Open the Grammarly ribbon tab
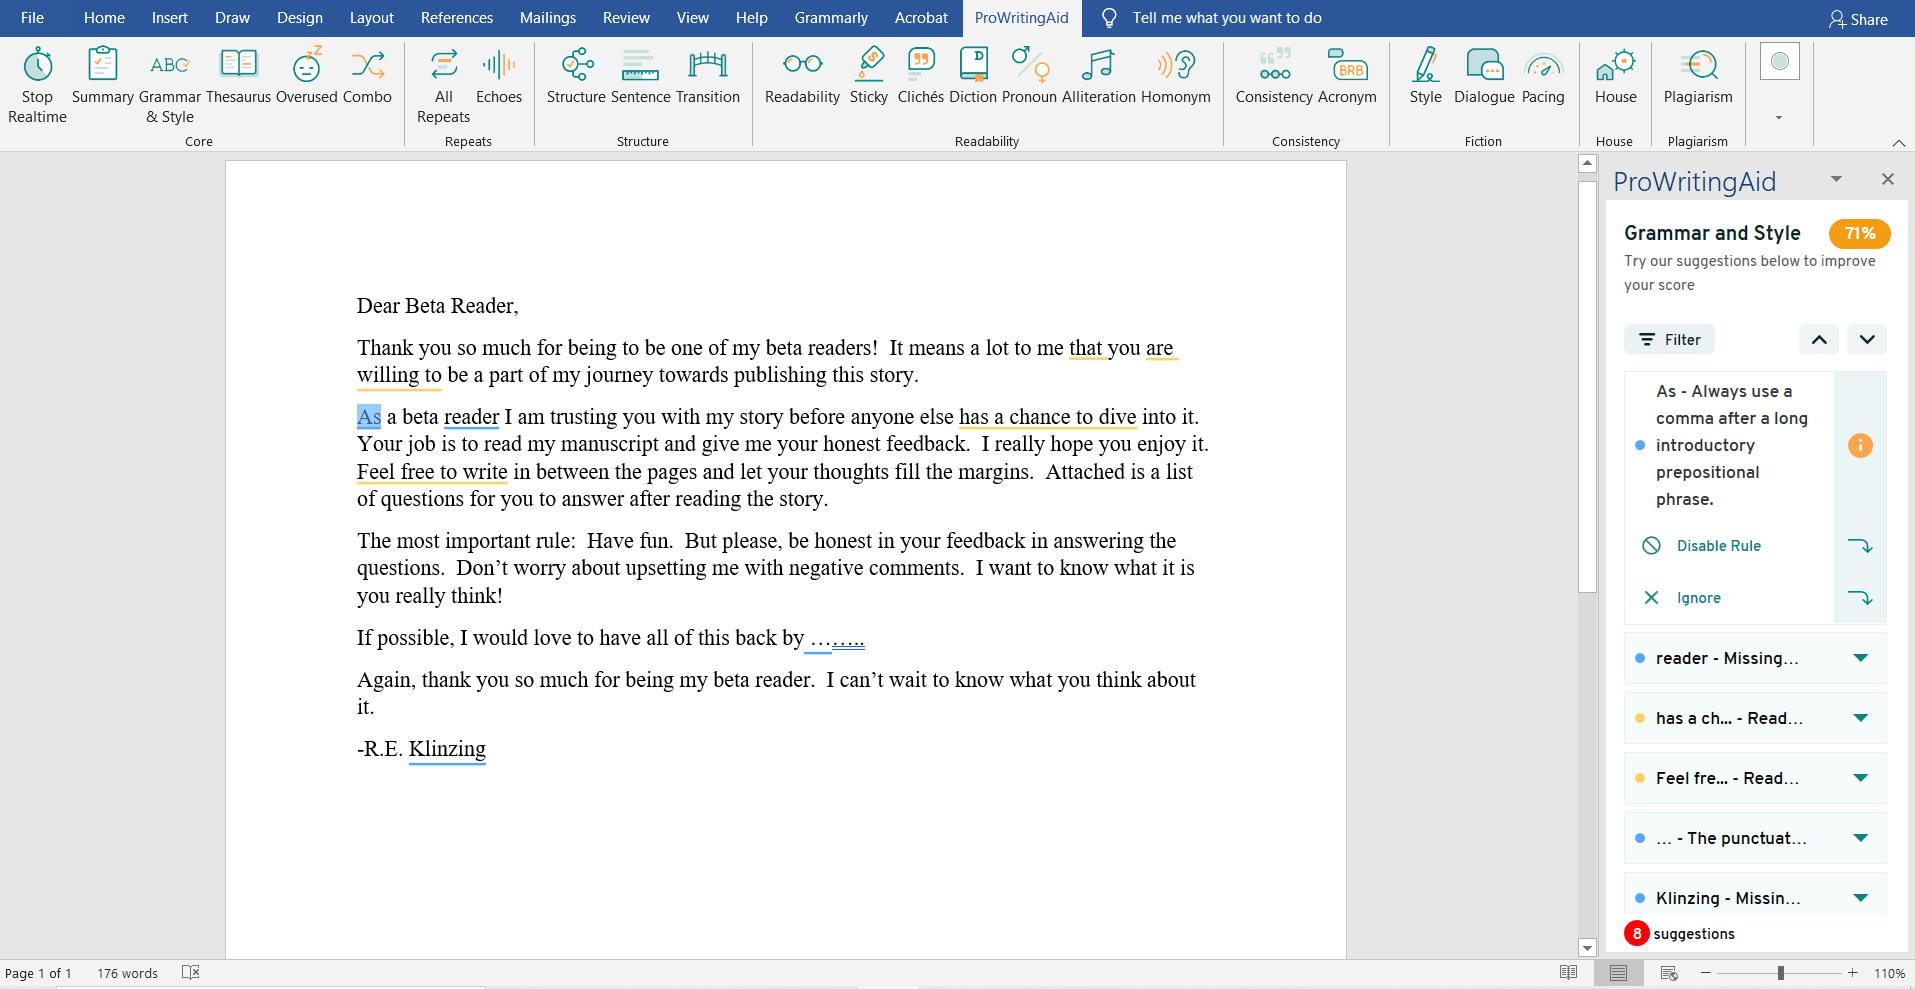Viewport: 1915px width, 989px height. (830, 18)
